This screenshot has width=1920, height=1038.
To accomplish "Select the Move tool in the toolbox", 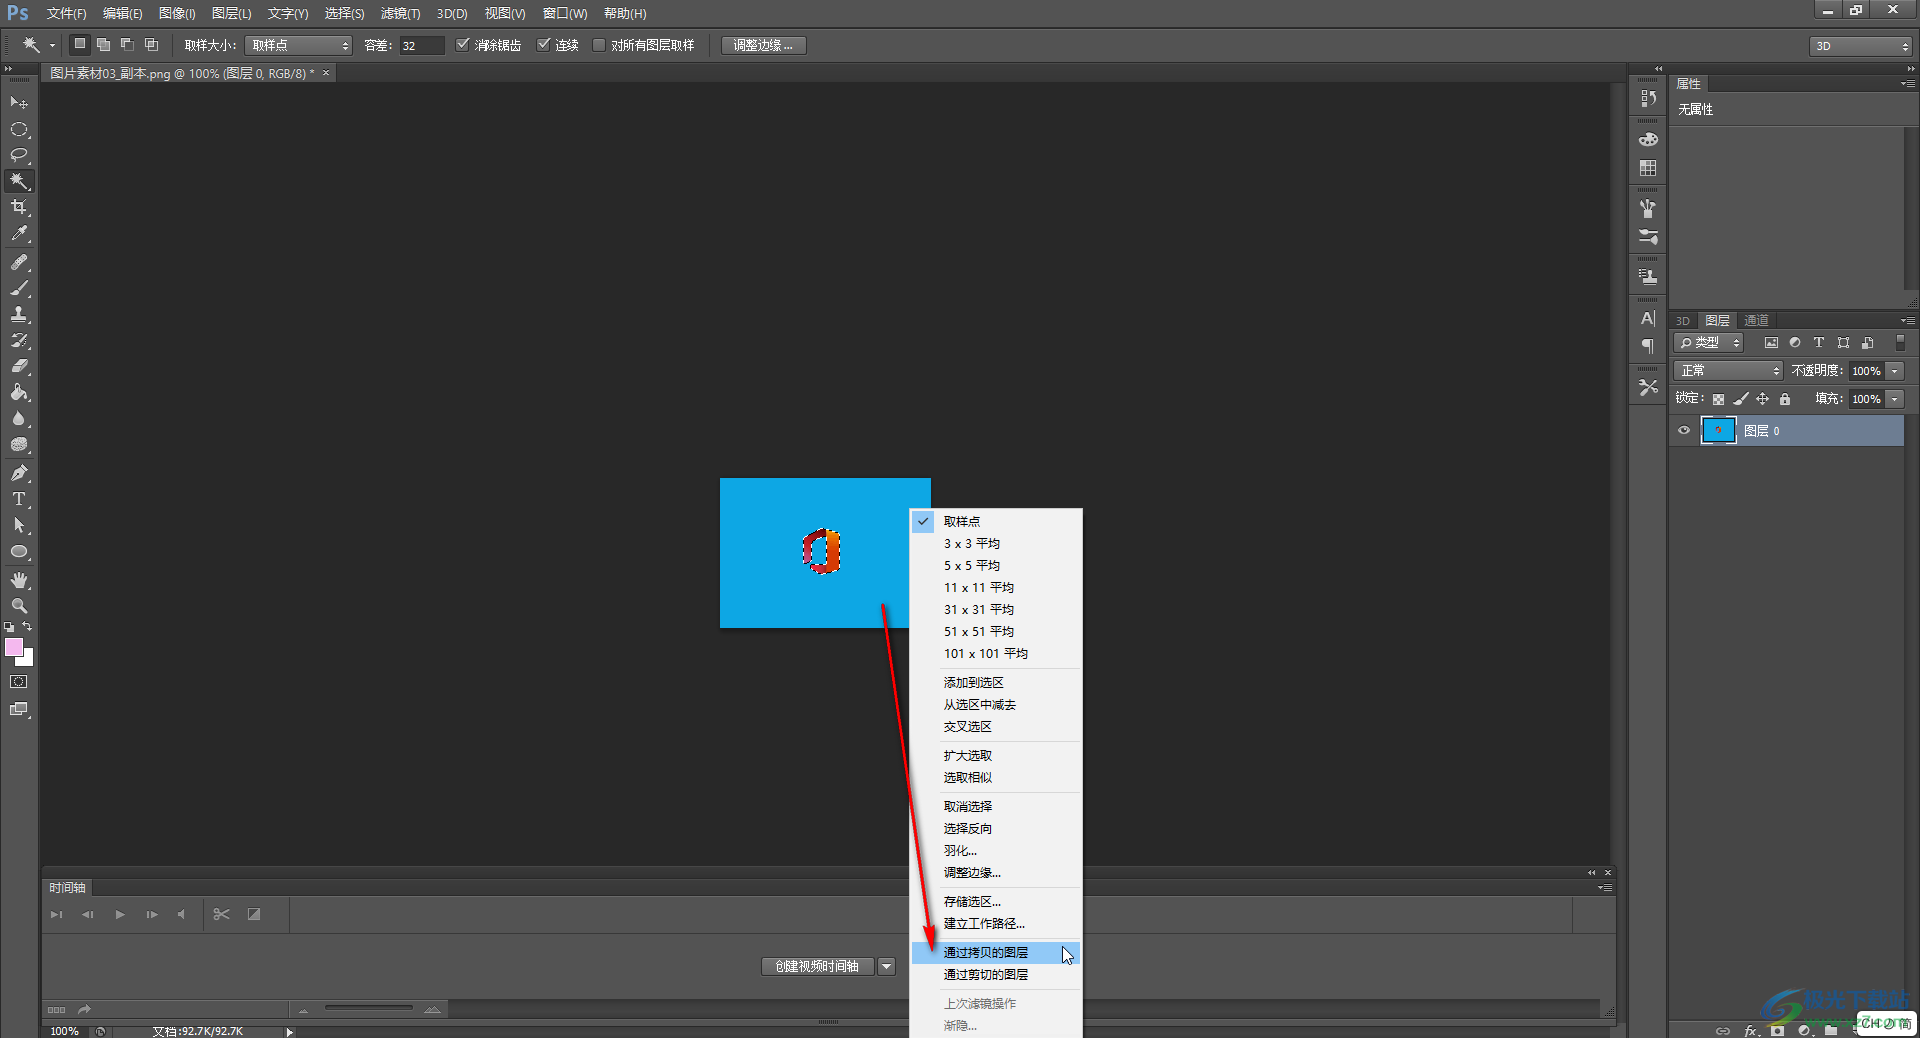I will click(19, 103).
